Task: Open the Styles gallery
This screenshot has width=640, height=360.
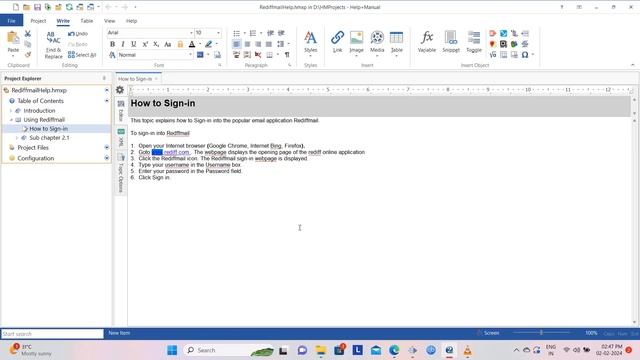Action: [x=310, y=42]
